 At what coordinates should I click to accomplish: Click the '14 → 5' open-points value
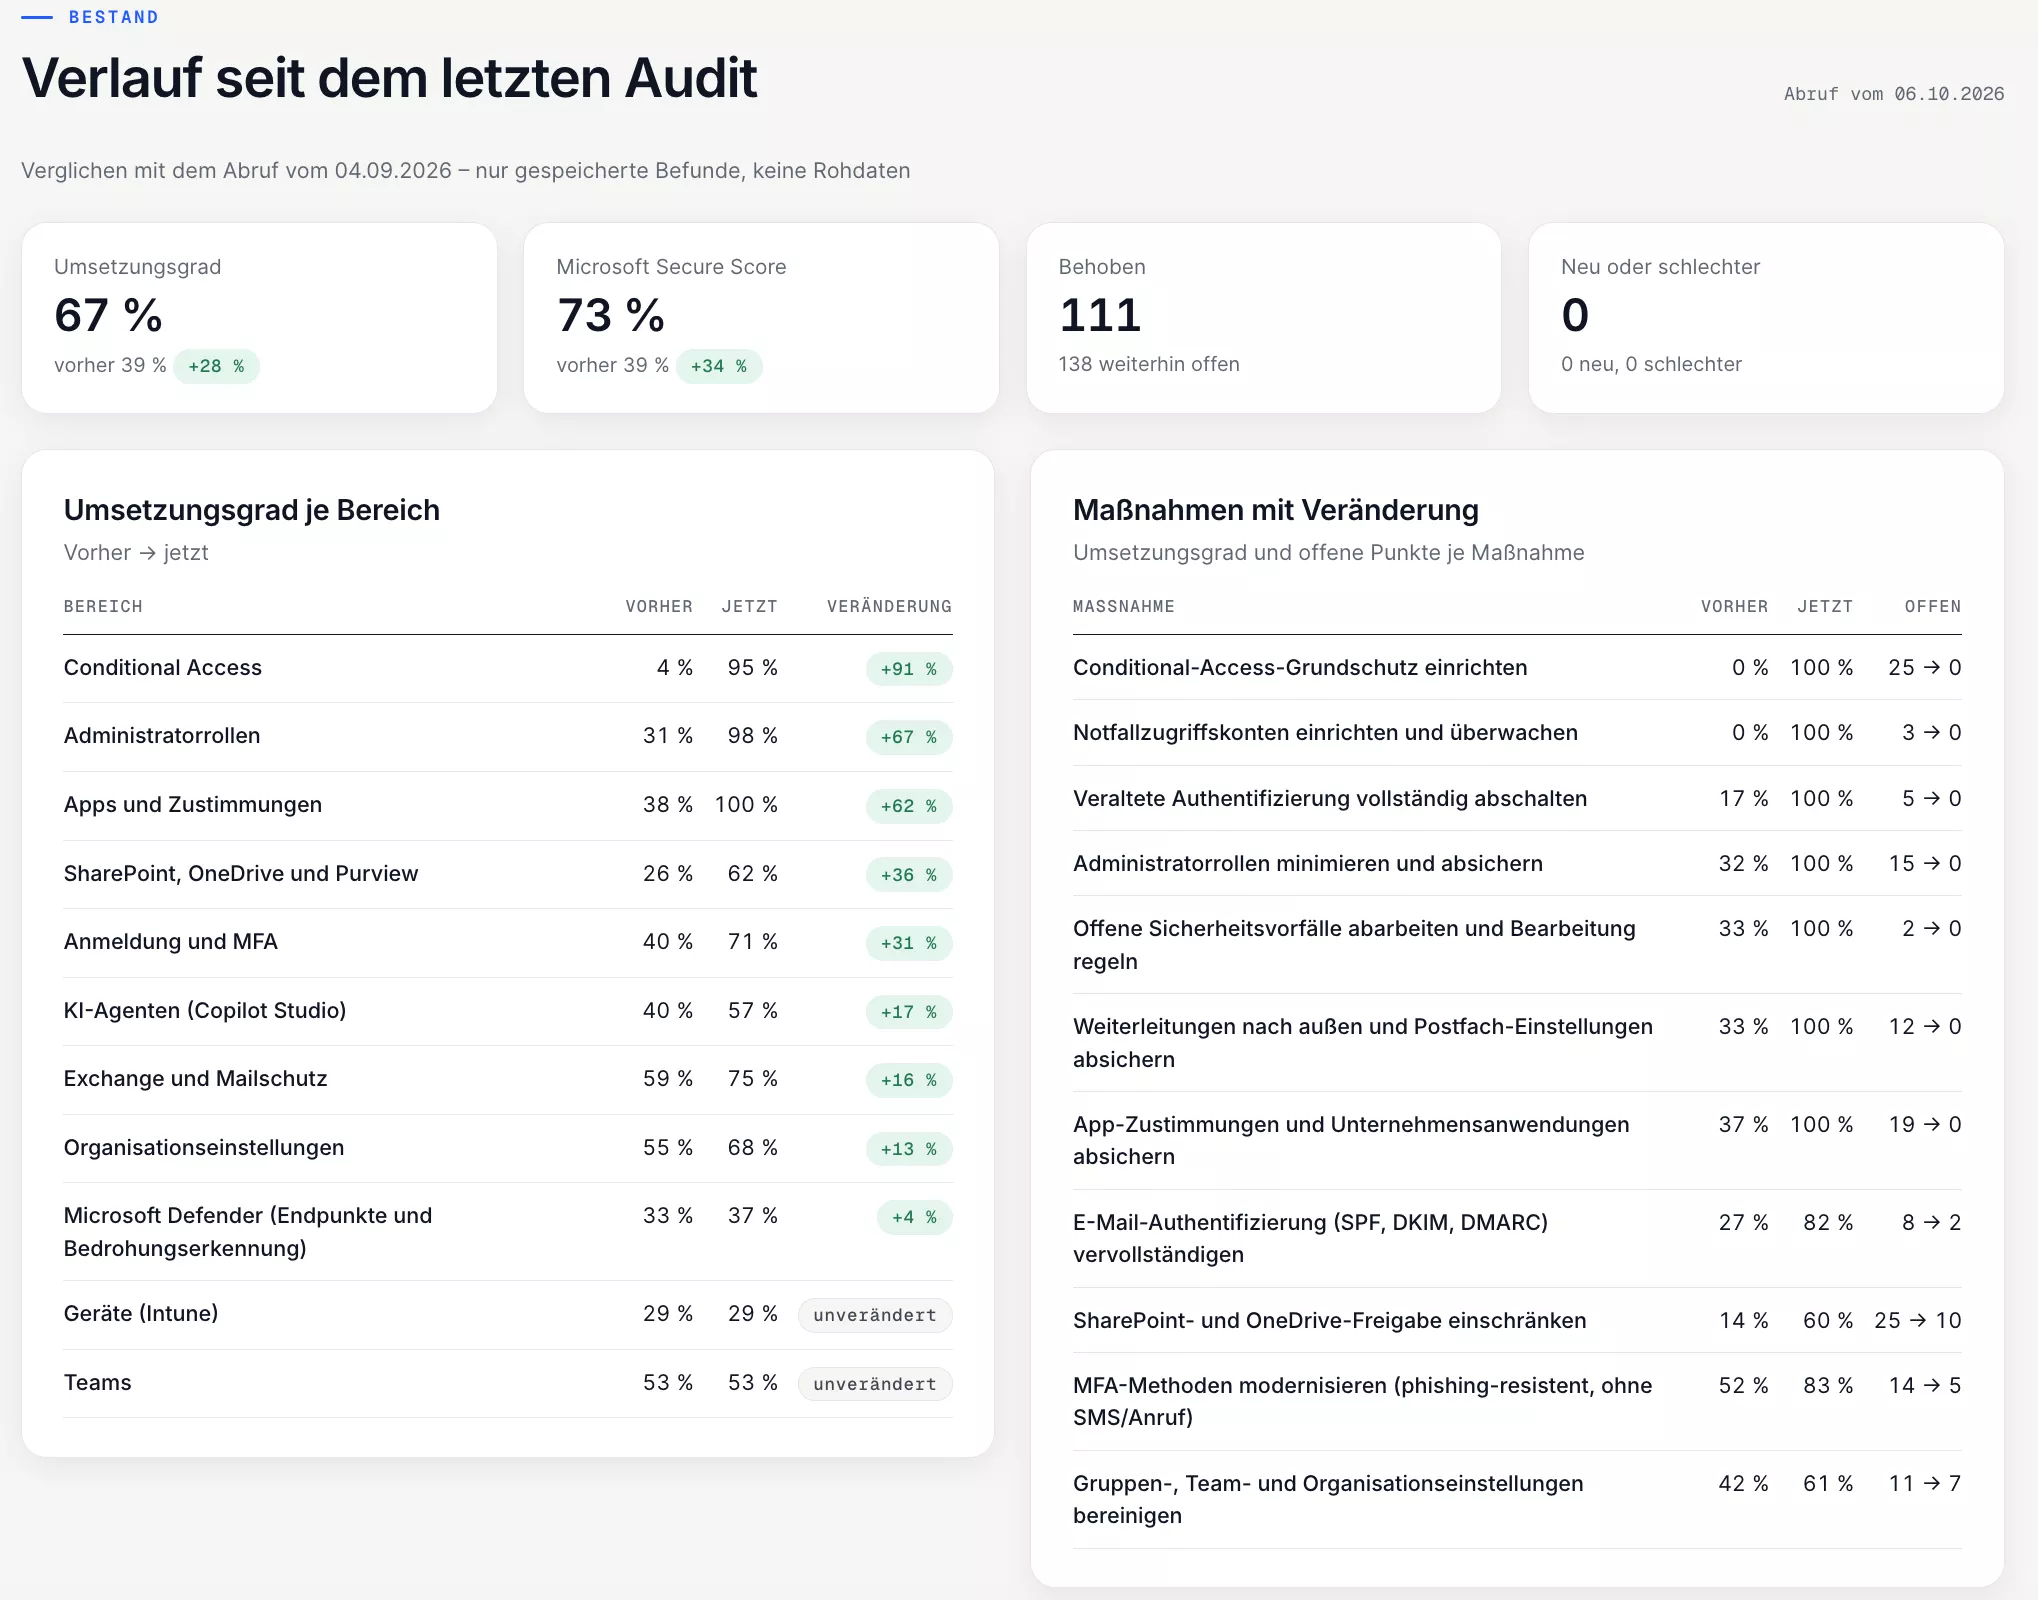1925,1385
